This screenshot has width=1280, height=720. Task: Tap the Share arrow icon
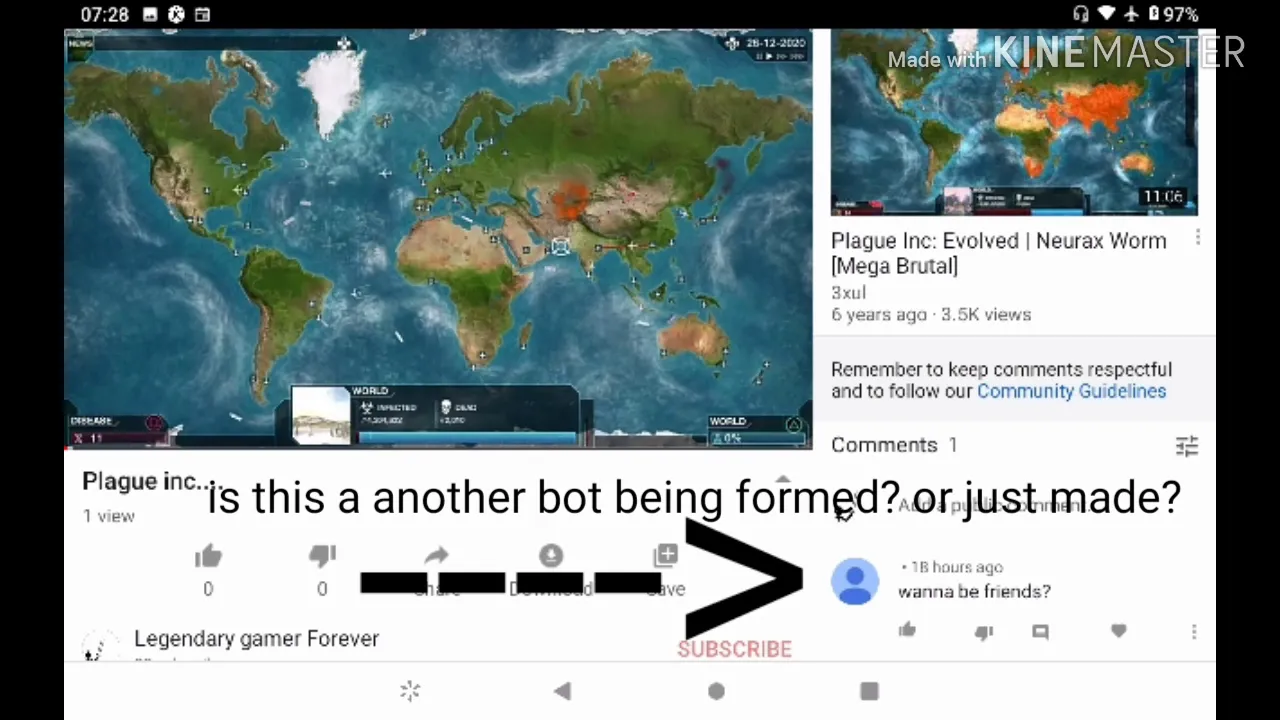(437, 556)
